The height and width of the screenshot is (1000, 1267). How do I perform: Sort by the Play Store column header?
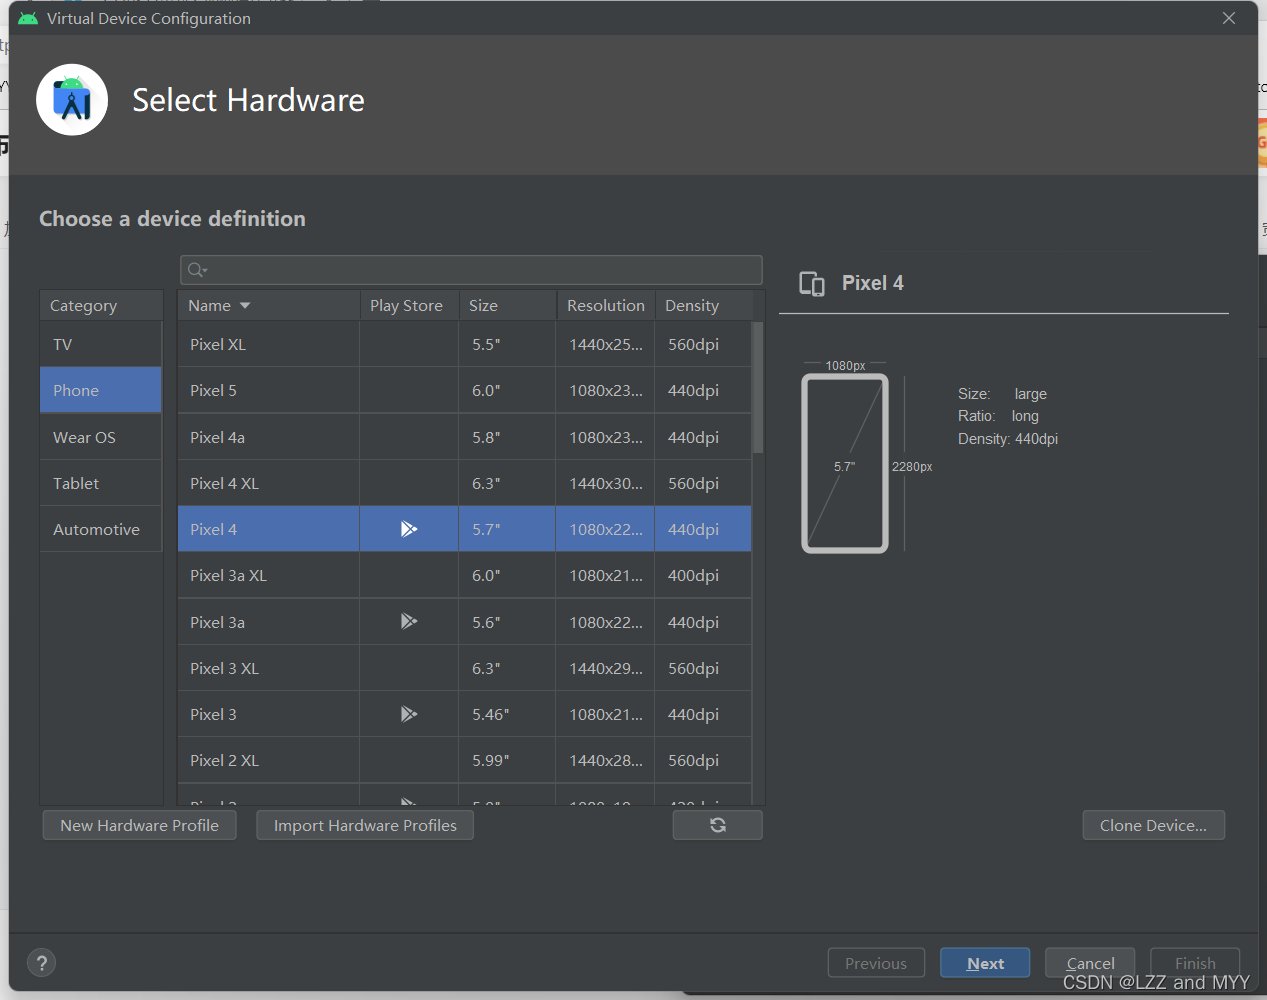(409, 305)
